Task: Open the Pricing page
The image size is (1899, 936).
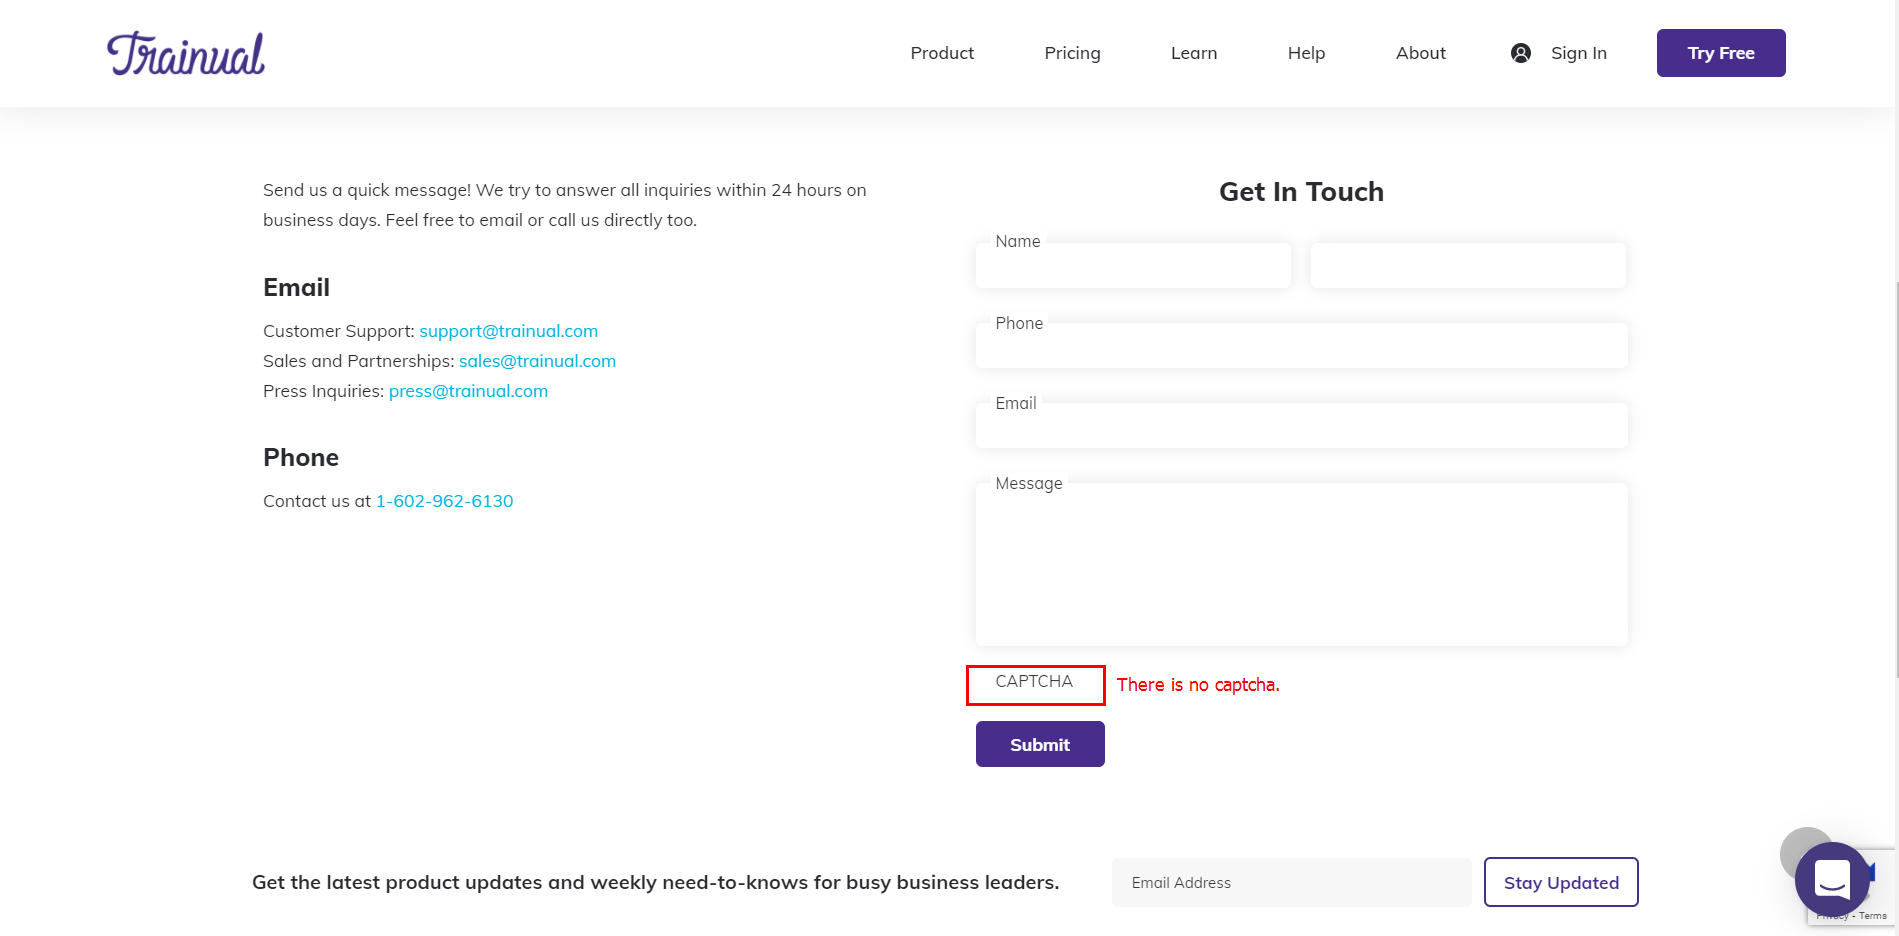Action: tap(1072, 53)
